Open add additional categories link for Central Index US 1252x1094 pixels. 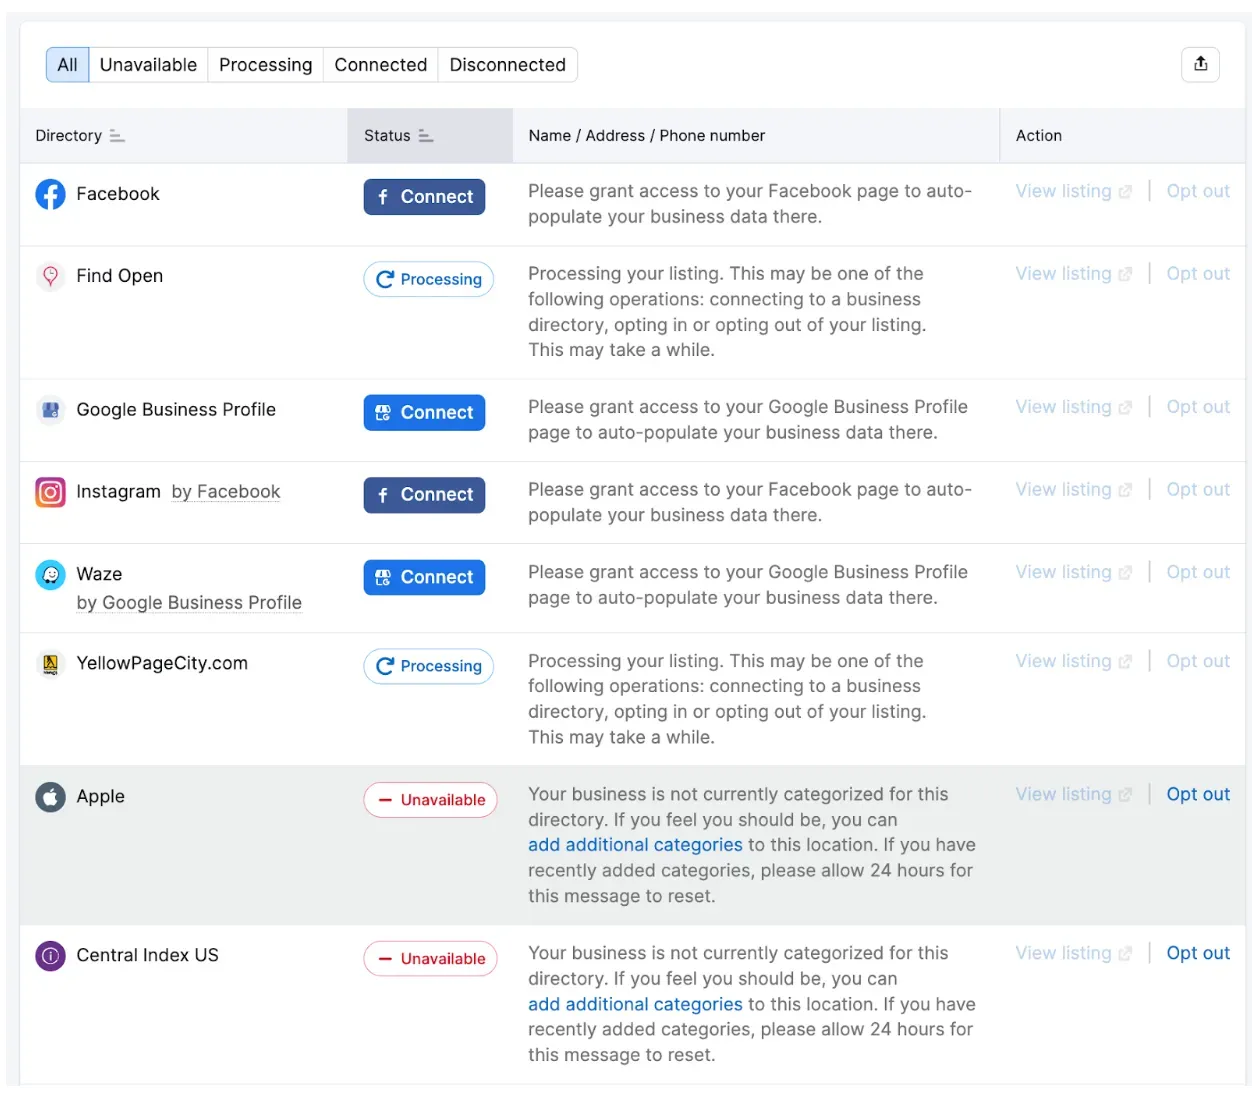(x=635, y=1004)
